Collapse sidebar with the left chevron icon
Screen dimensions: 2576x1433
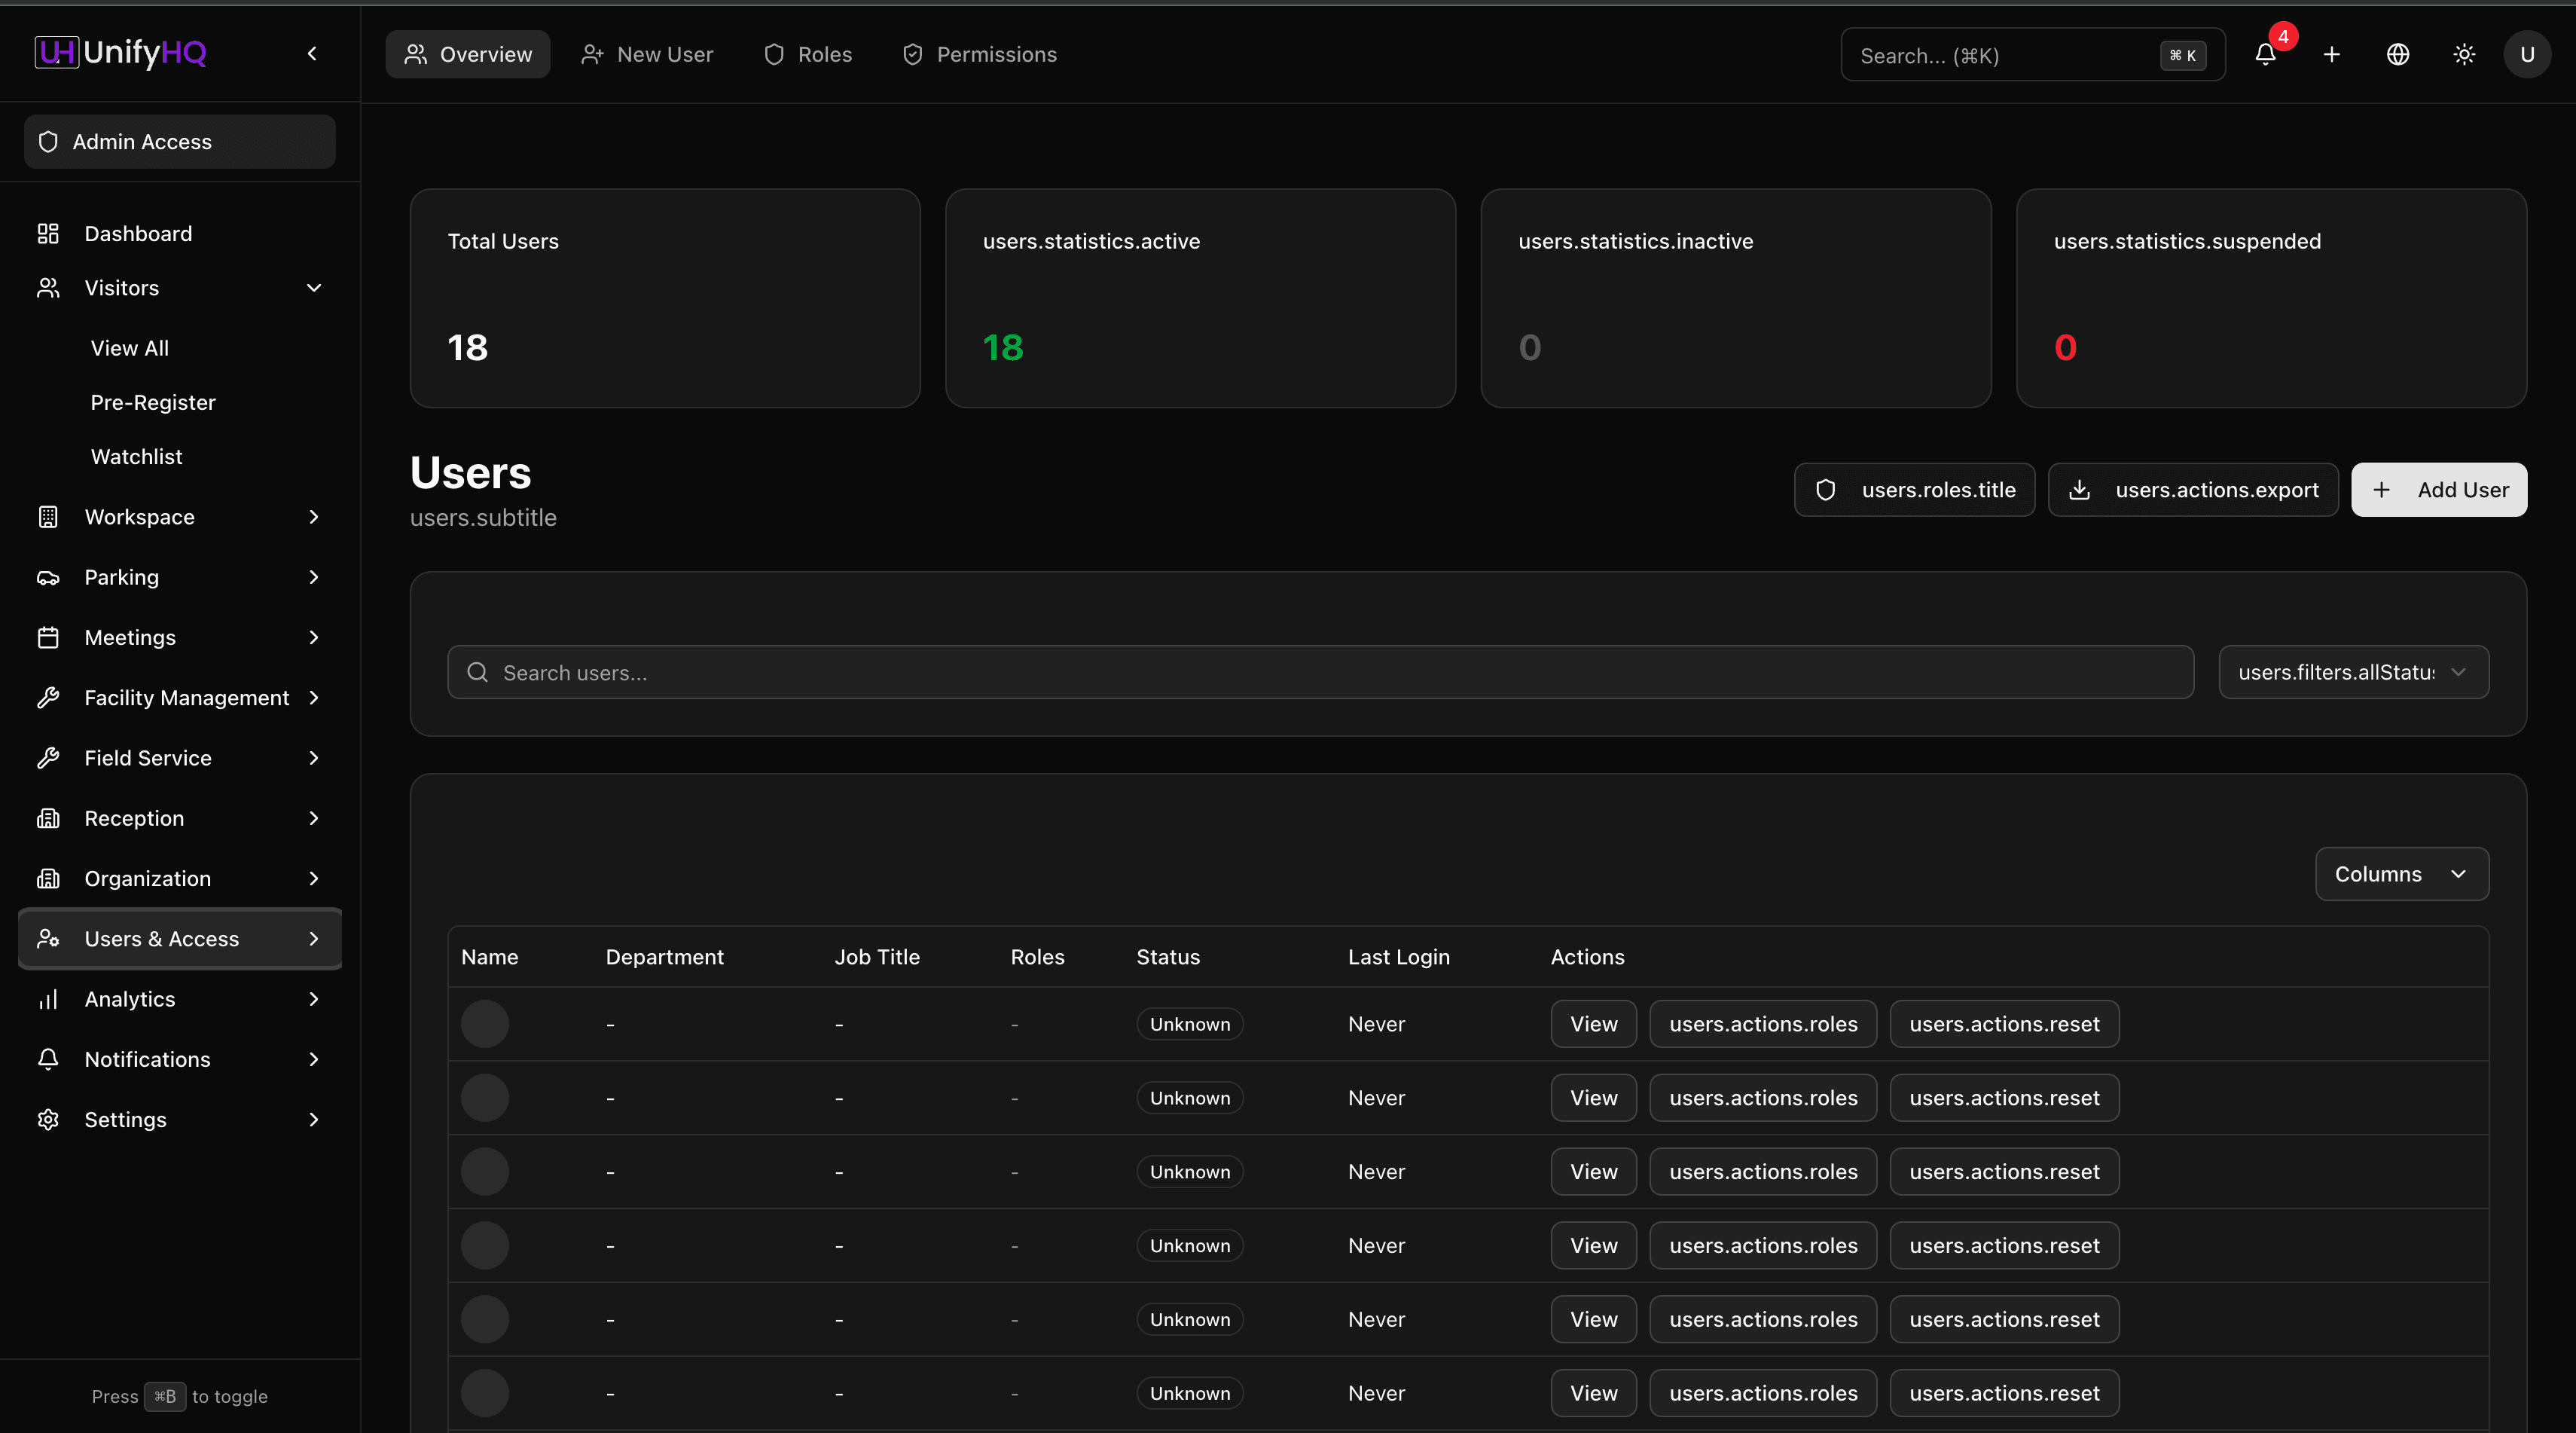click(312, 54)
